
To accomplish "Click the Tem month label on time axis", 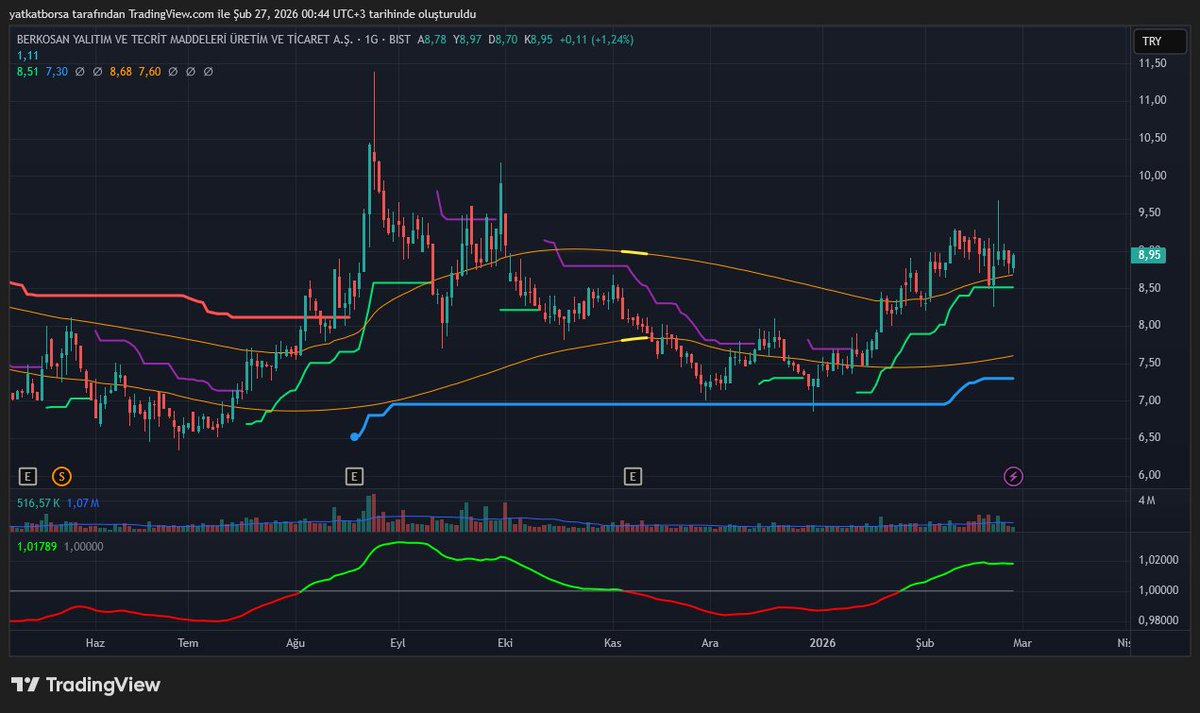I will pos(189,643).
